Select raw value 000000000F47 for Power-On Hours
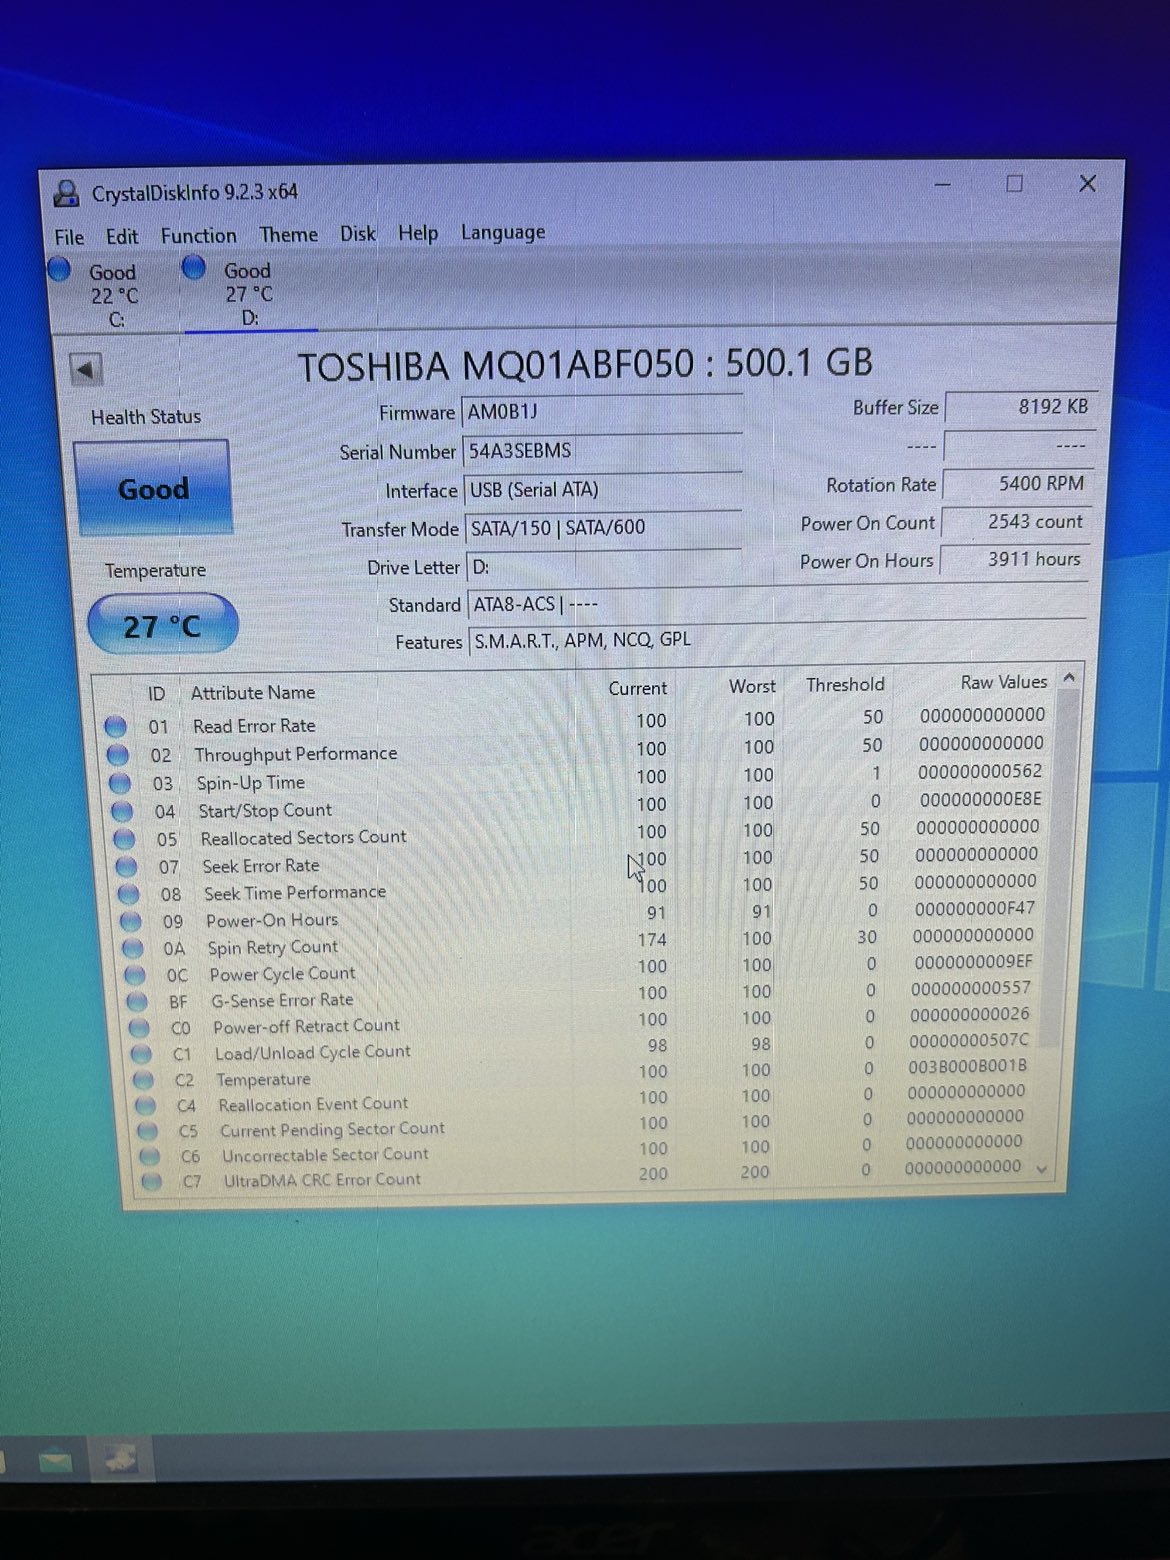Image resolution: width=1170 pixels, height=1560 pixels. coord(975,909)
